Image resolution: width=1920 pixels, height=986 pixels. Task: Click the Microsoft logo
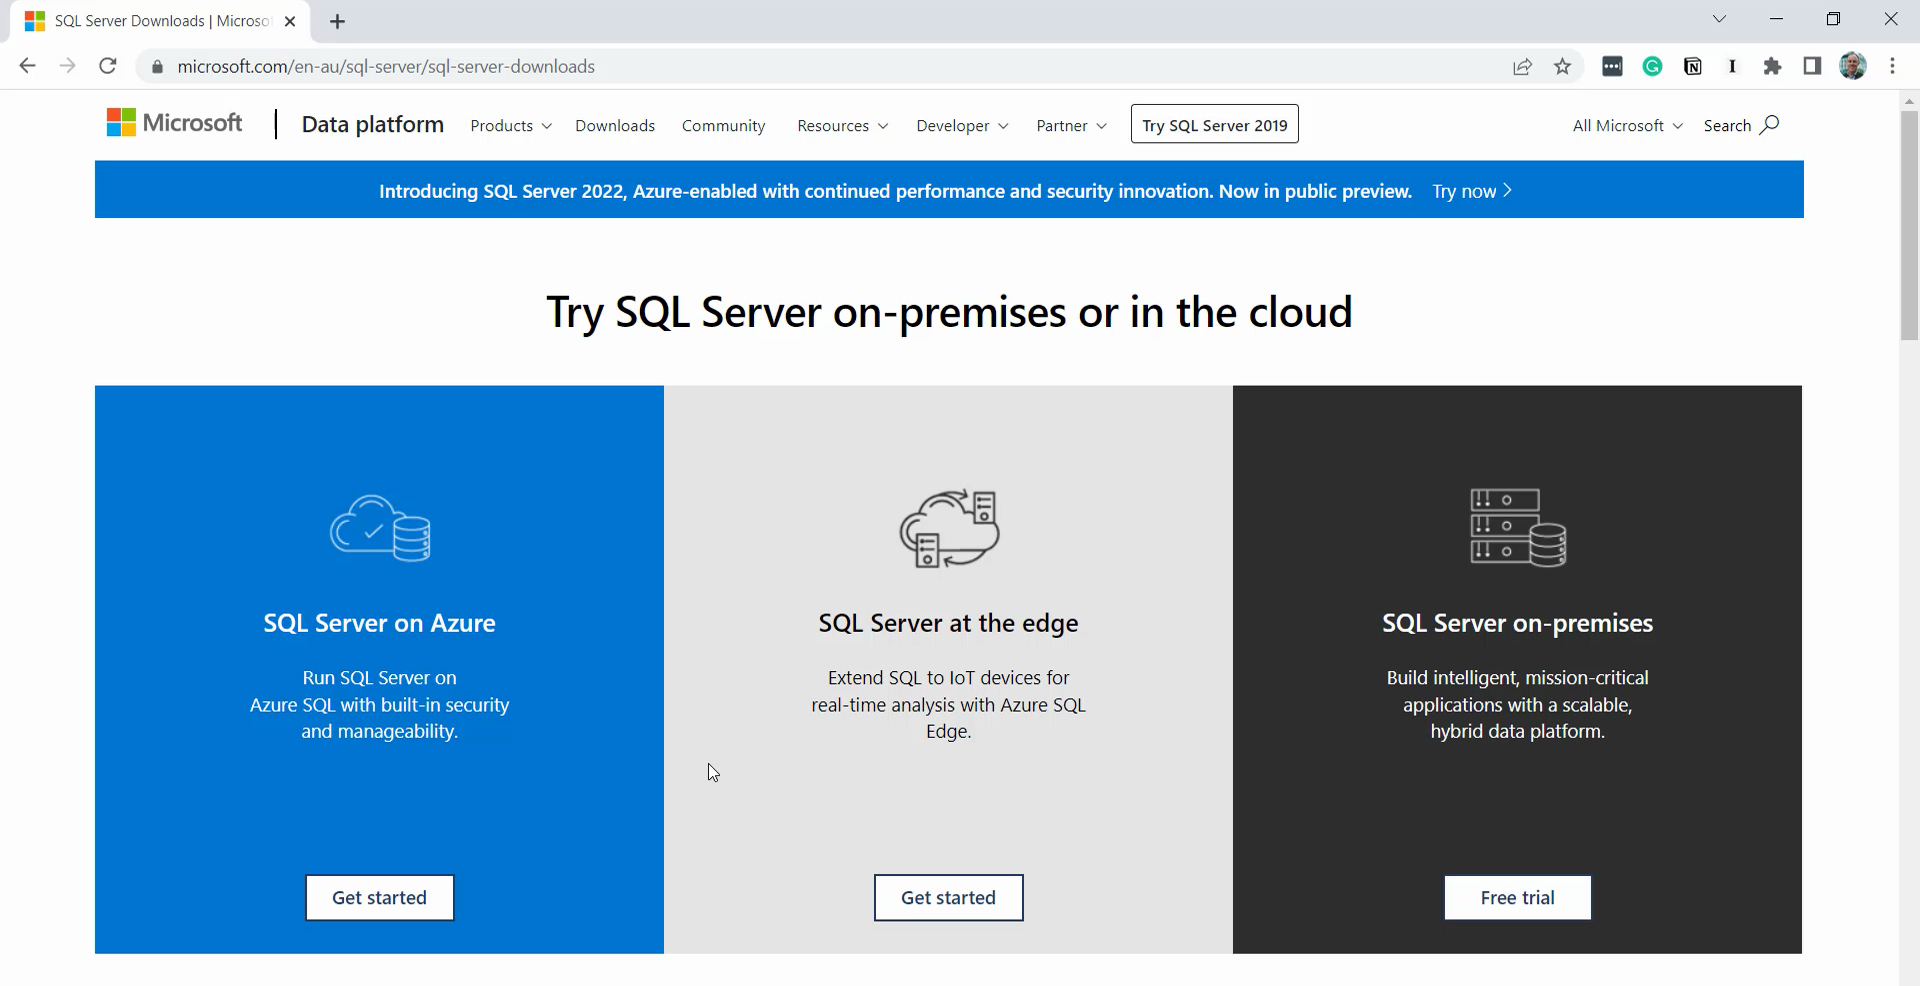click(x=174, y=123)
